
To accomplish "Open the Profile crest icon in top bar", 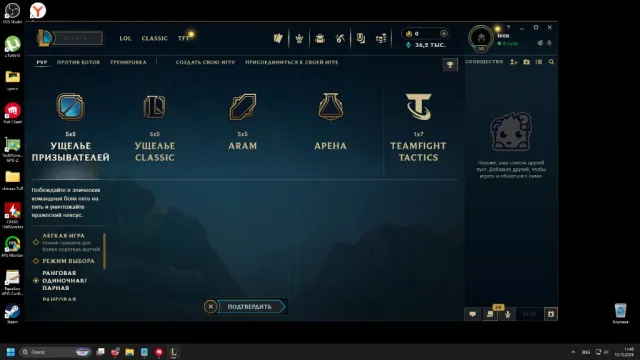I will 299,38.
